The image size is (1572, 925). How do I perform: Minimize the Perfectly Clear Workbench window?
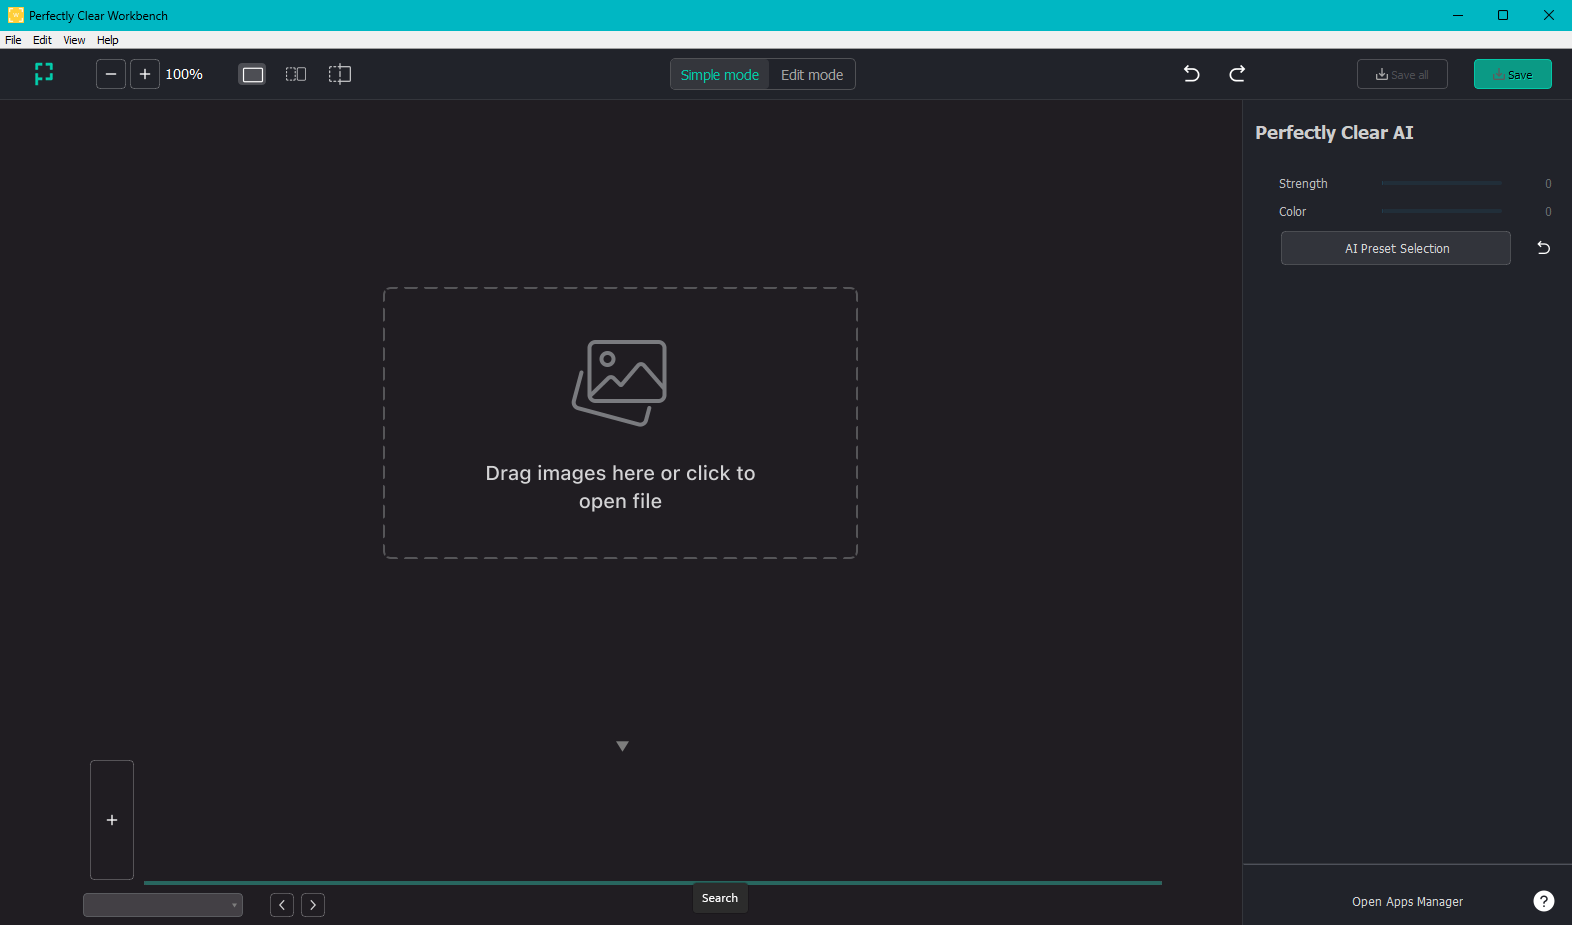coord(1457,15)
